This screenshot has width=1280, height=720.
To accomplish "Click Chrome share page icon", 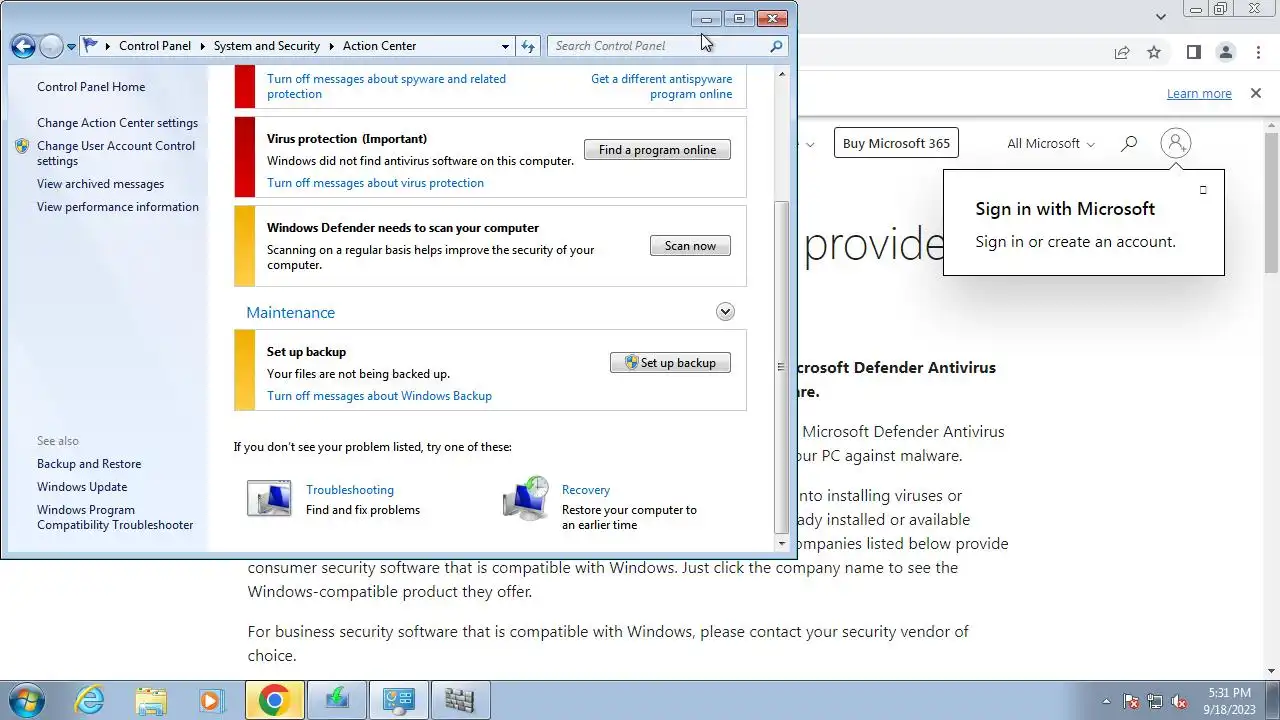I will pos(1122,53).
